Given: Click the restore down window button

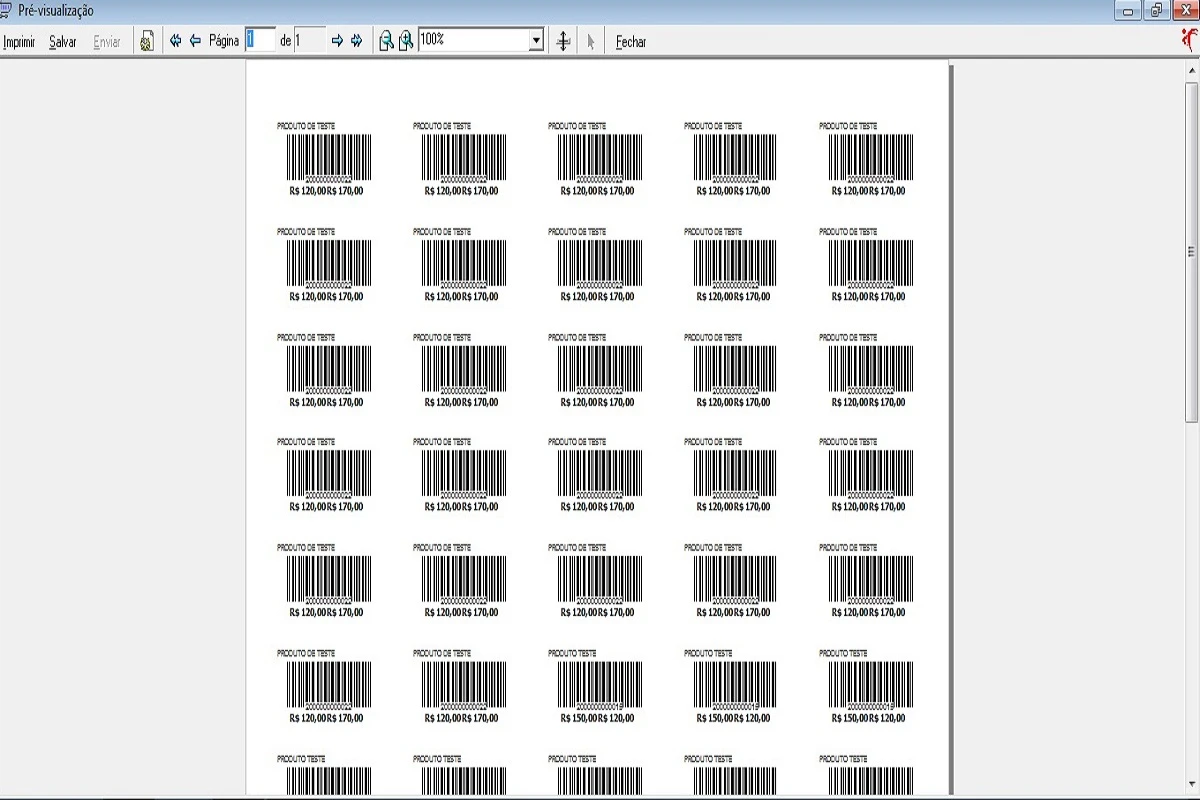Looking at the screenshot, I should (1157, 11).
